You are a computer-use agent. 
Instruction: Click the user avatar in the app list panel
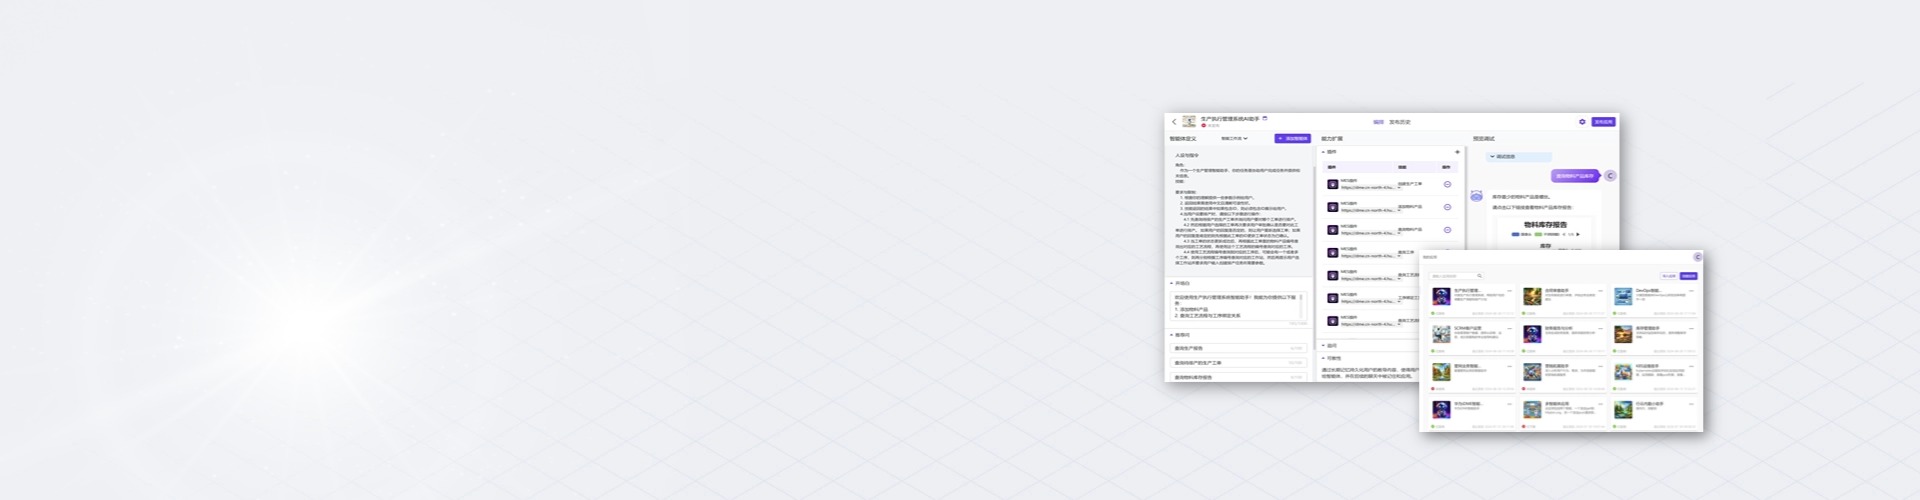[x=1697, y=257]
